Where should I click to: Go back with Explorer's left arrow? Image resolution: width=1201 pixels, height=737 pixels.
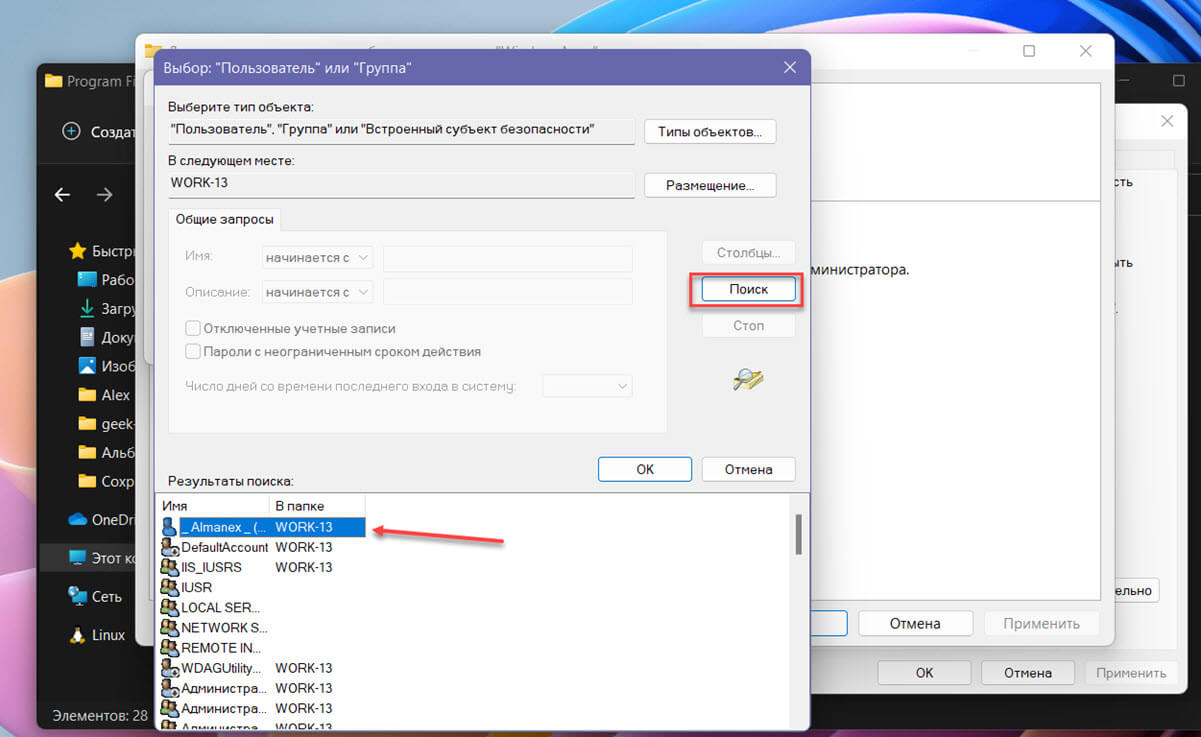62,195
